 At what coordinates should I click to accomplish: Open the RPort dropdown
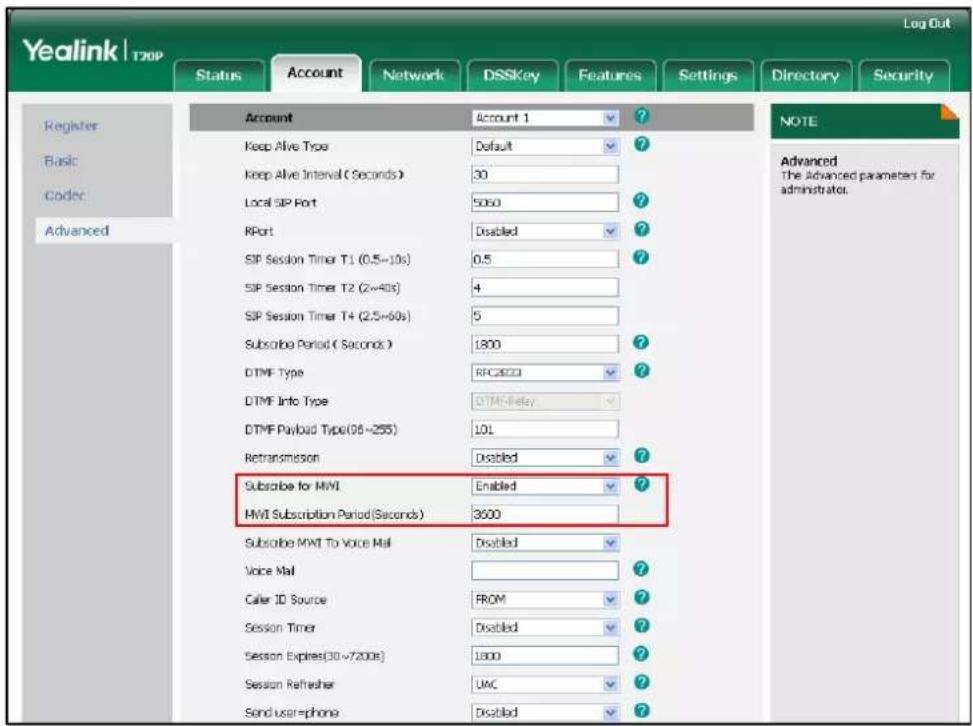545,231
